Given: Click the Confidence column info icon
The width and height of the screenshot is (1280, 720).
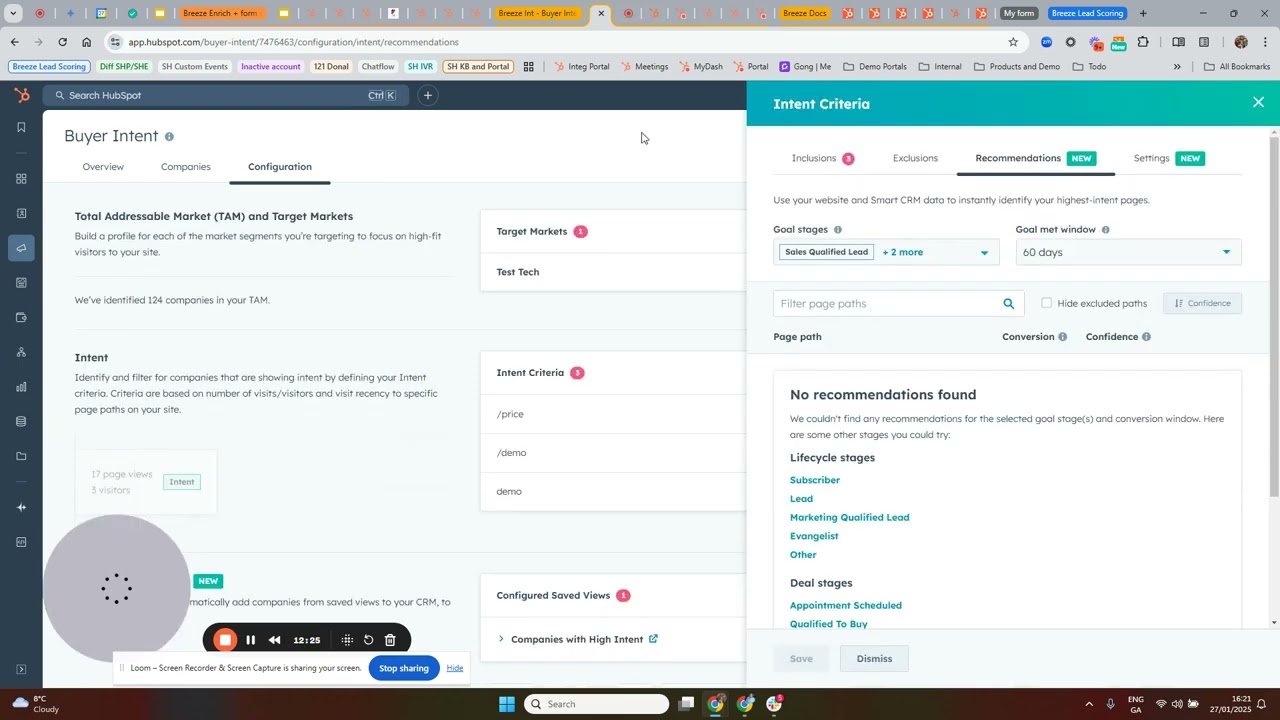Looking at the screenshot, I should [x=1146, y=337].
